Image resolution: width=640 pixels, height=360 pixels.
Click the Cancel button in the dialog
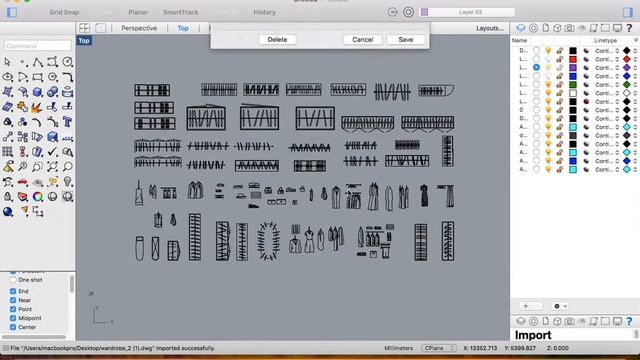(362, 40)
